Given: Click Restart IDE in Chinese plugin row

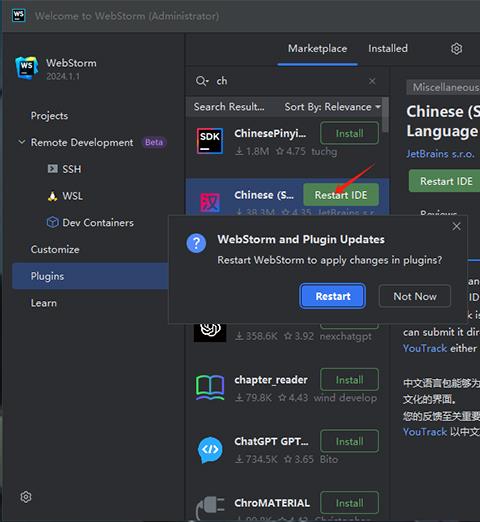Looking at the screenshot, I should [x=341, y=195].
